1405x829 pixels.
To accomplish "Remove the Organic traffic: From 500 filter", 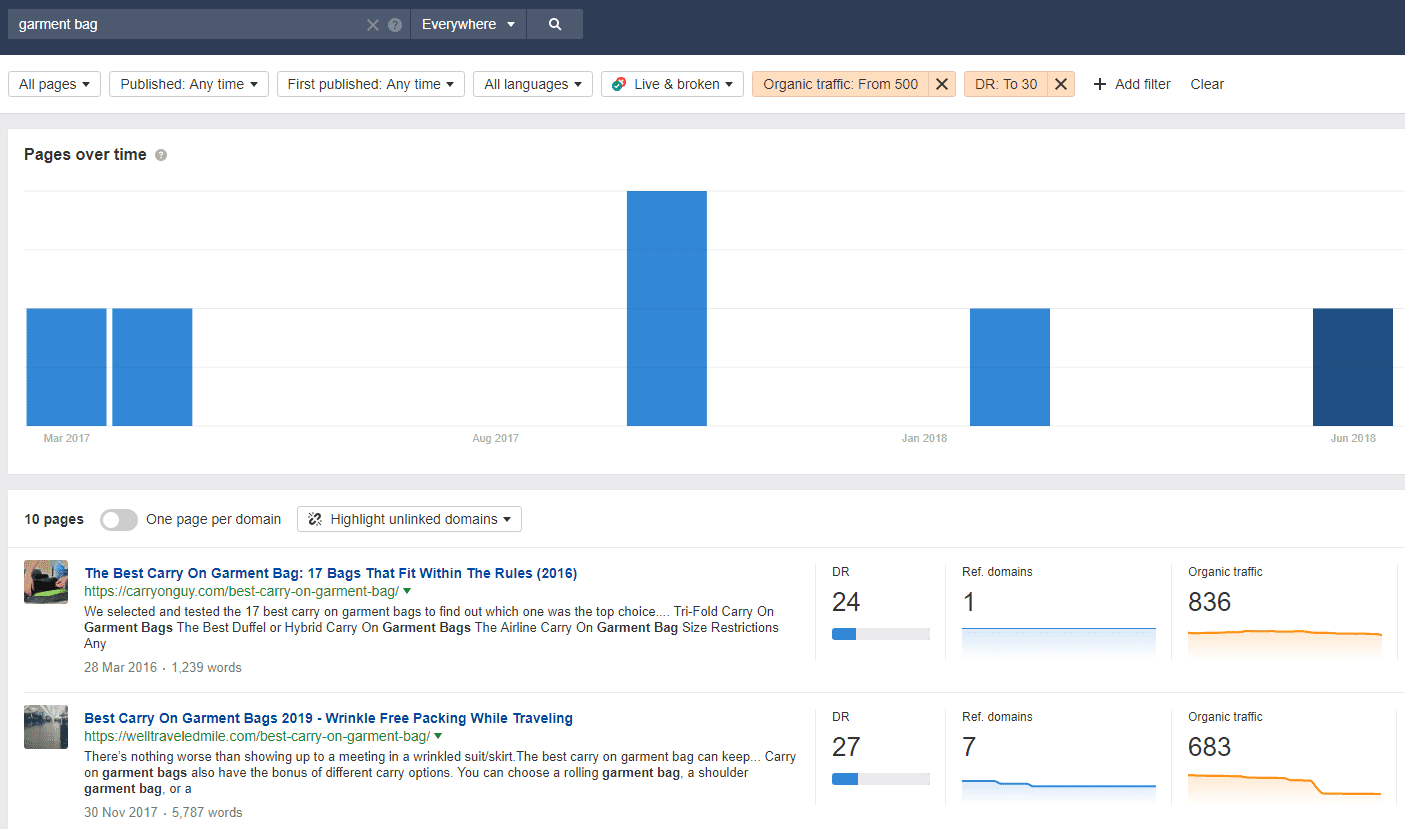I will pyautogui.click(x=942, y=84).
